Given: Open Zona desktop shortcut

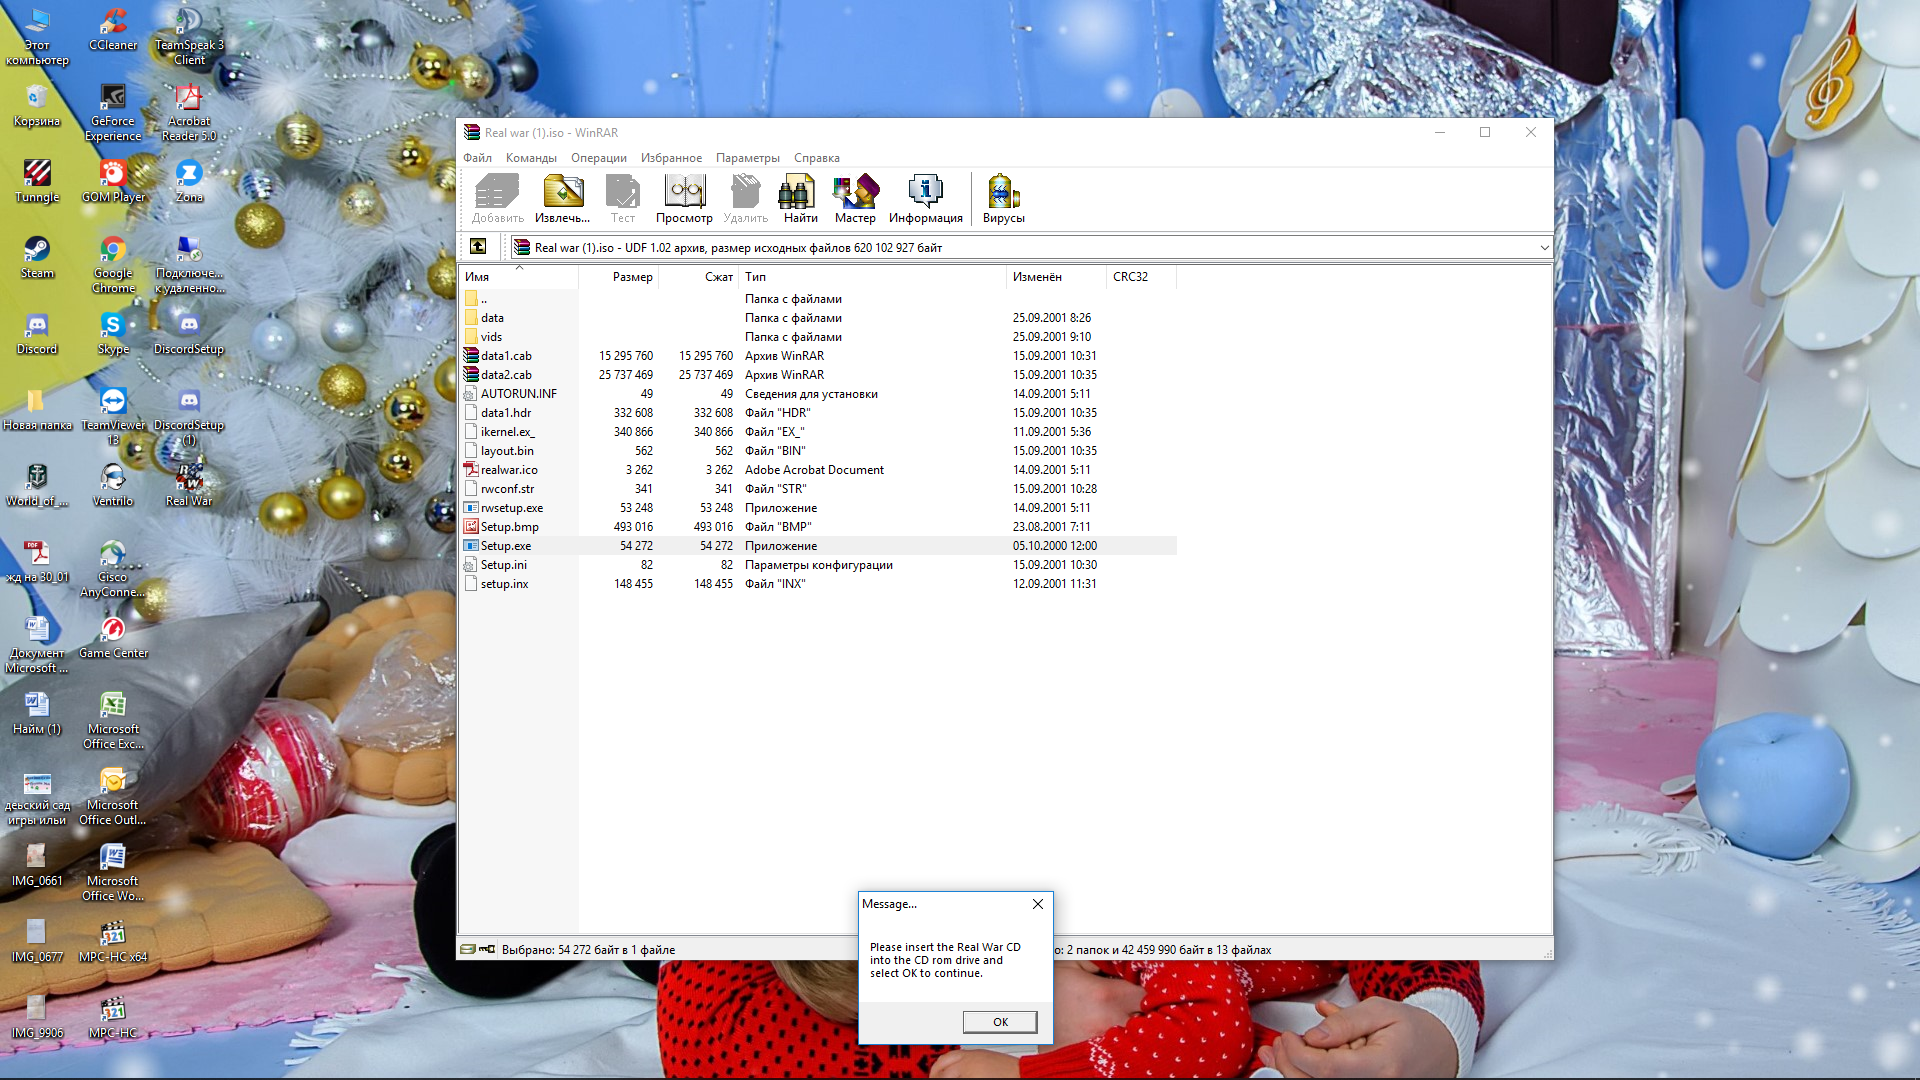Looking at the screenshot, I should tap(189, 181).
